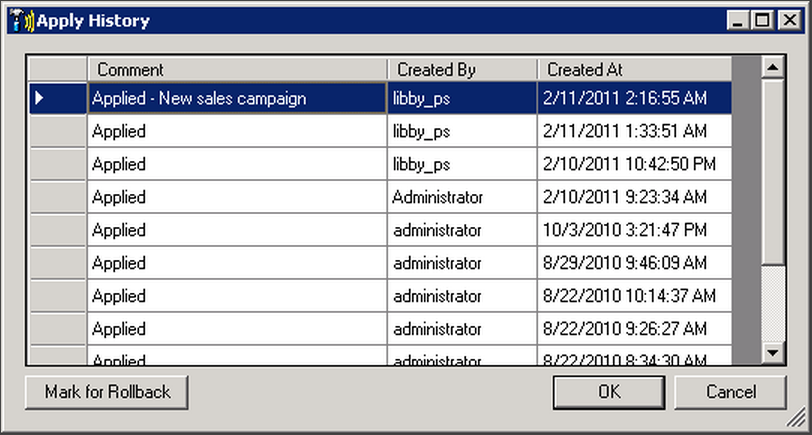The height and width of the screenshot is (435, 812).
Task: Click the Mark for Rollback button
Action: tap(107, 392)
